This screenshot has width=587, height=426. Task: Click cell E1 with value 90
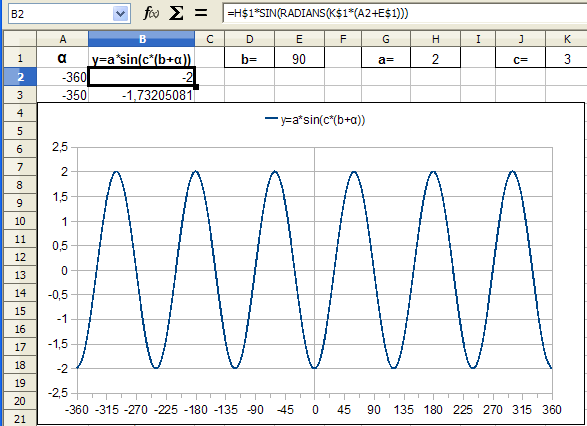point(299,58)
